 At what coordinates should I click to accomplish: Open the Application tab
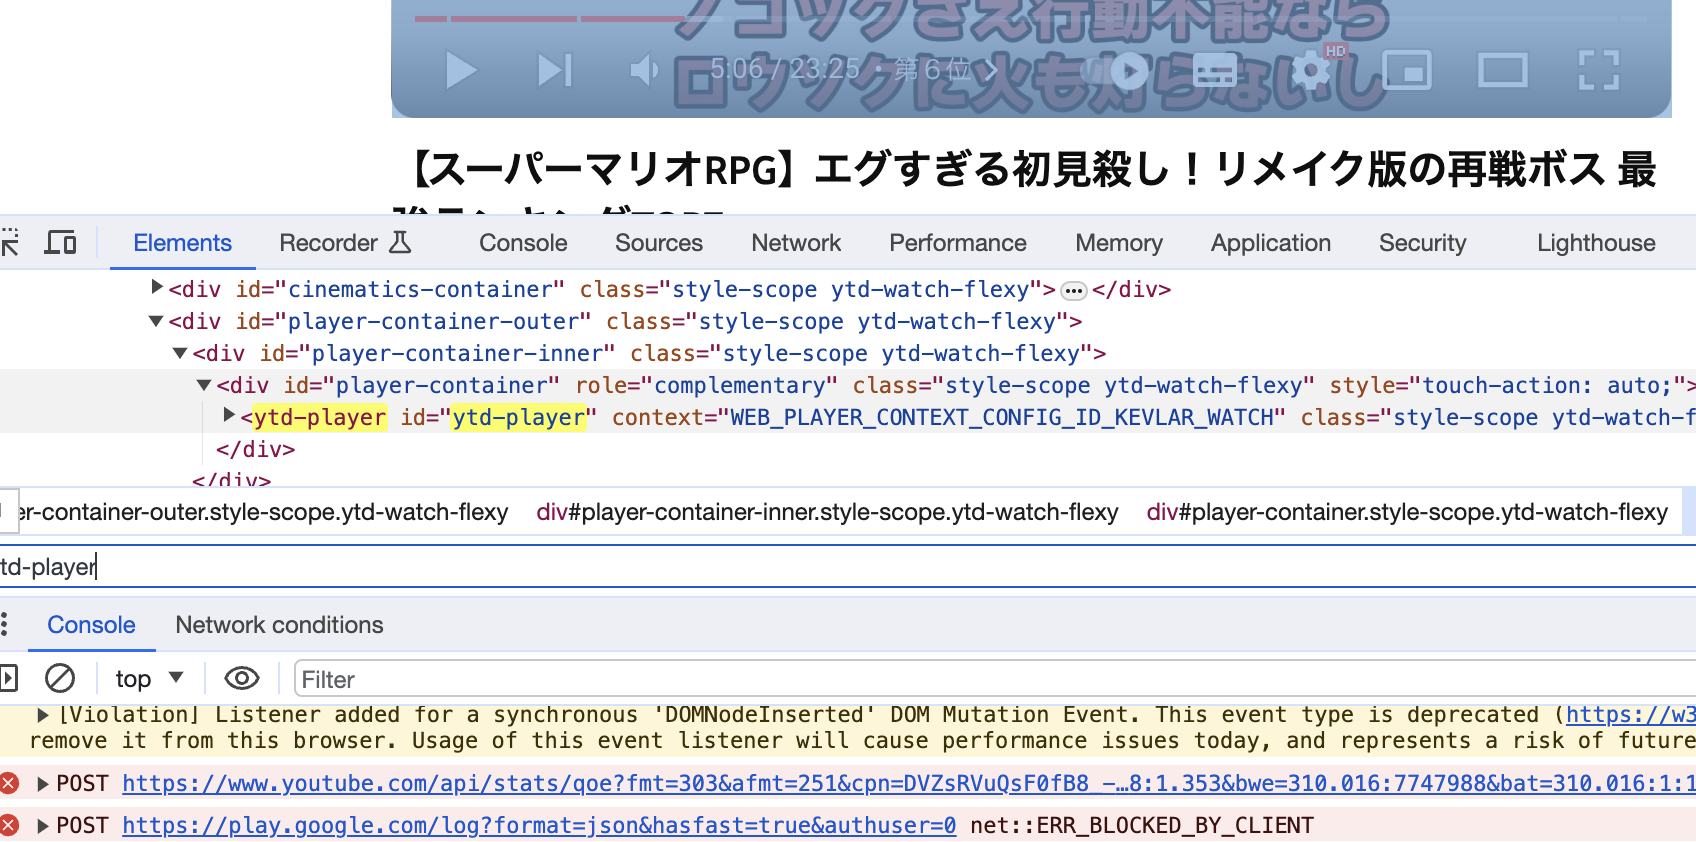pyautogui.click(x=1271, y=243)
